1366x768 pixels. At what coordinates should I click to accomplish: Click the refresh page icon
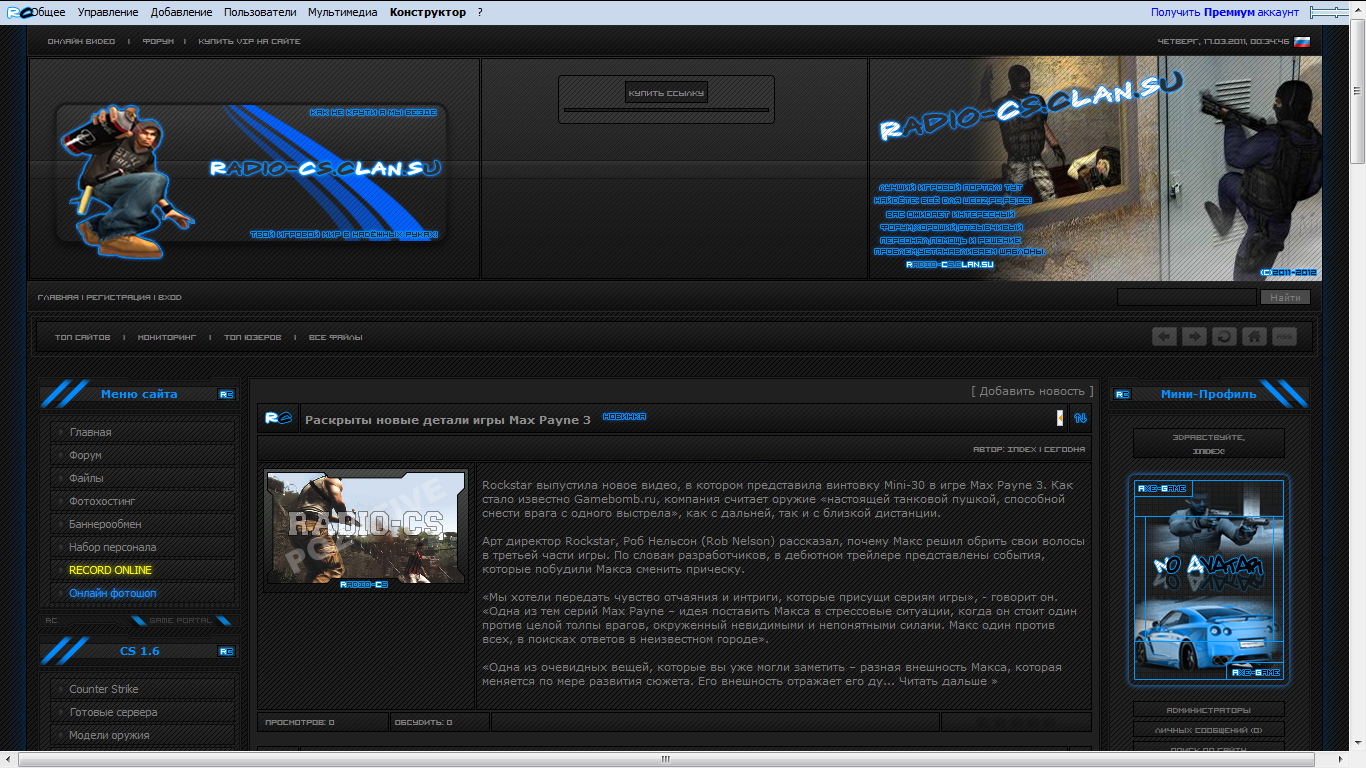pyautogui.click(x=1224, y=337)
